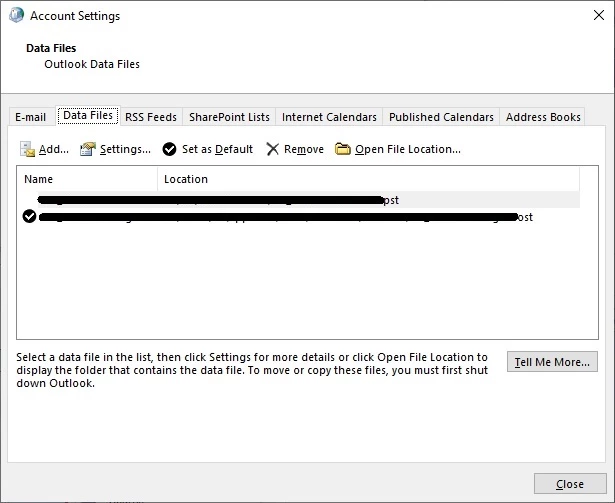Select the Data Files tab

88,115
